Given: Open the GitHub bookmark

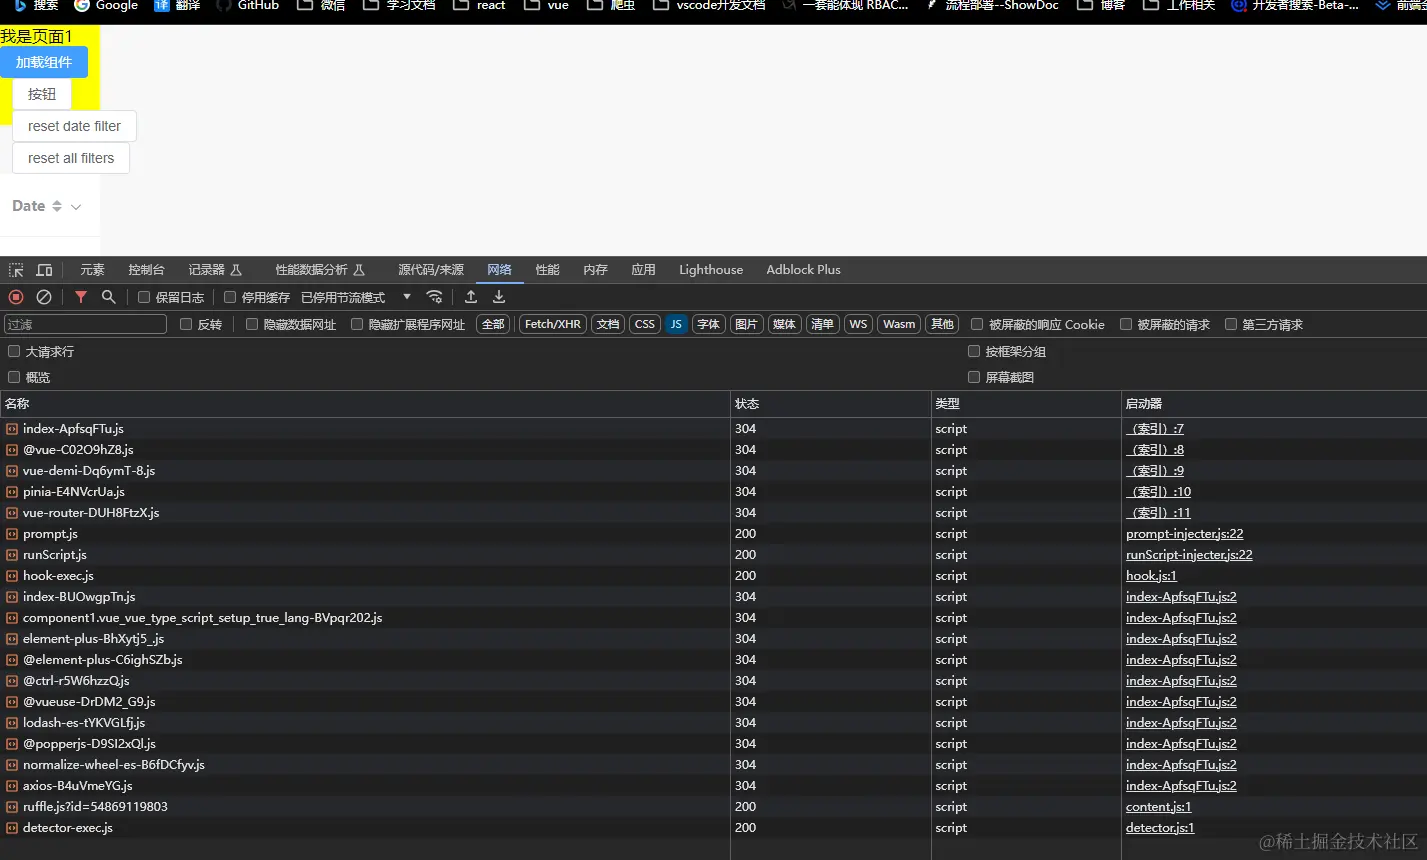Looking at the screenshot, I should 247,5.
